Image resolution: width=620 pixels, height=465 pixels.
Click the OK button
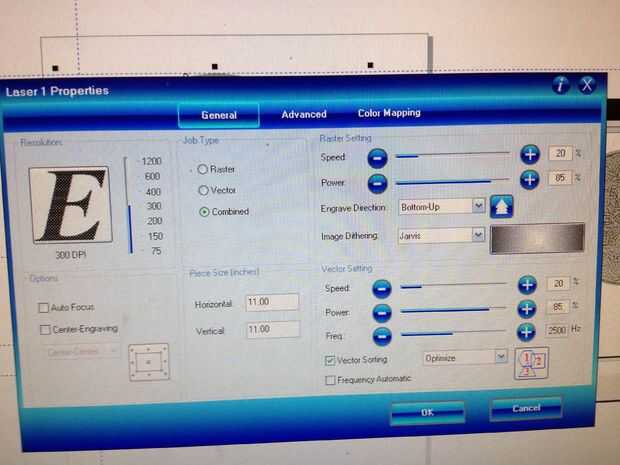427,412
